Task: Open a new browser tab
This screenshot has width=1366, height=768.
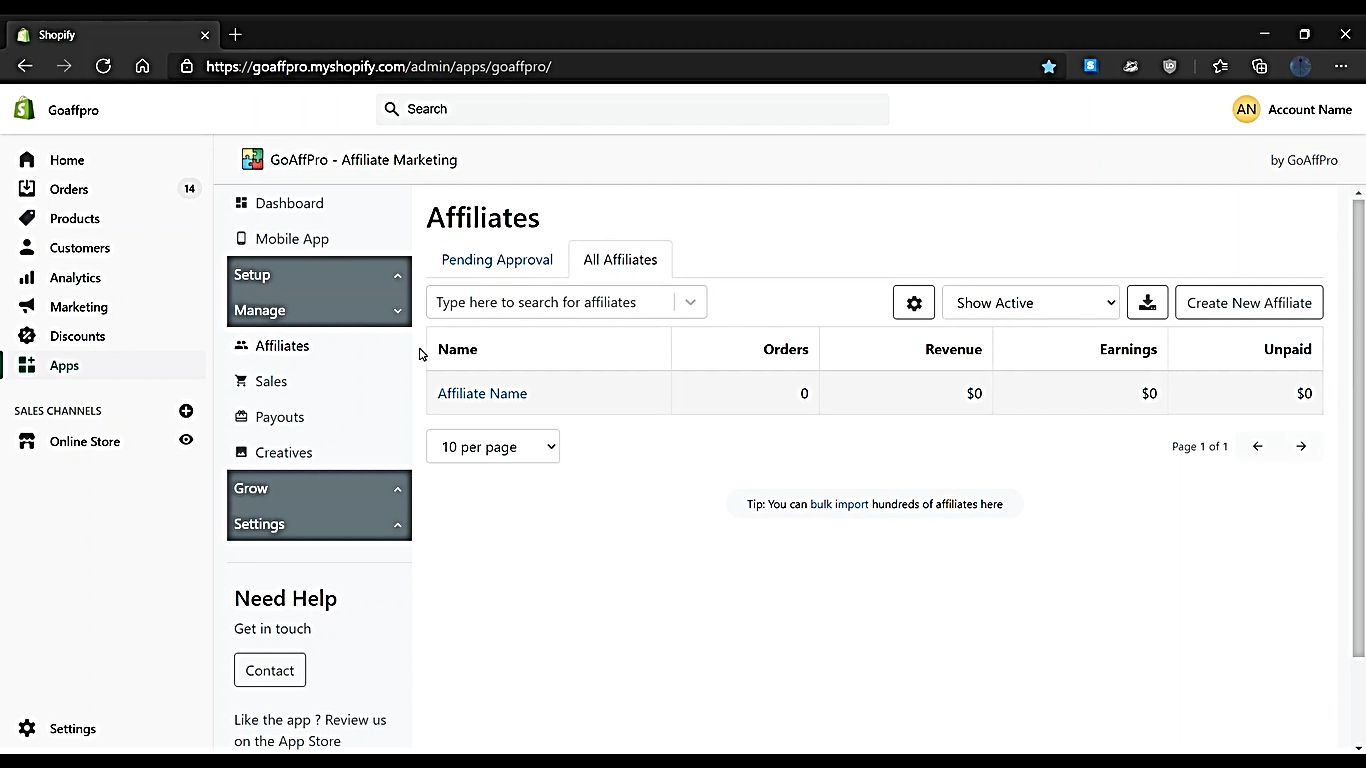Action: 235,34
